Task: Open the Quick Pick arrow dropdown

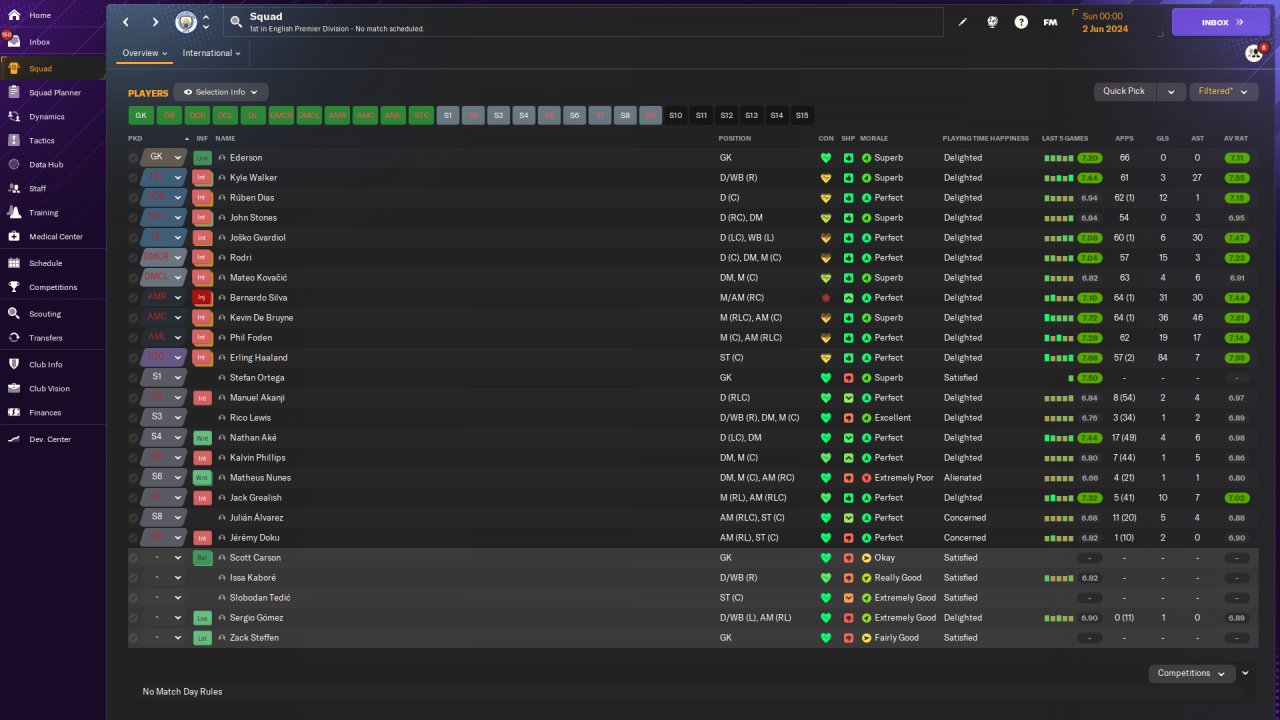Action: (1171, 91)
